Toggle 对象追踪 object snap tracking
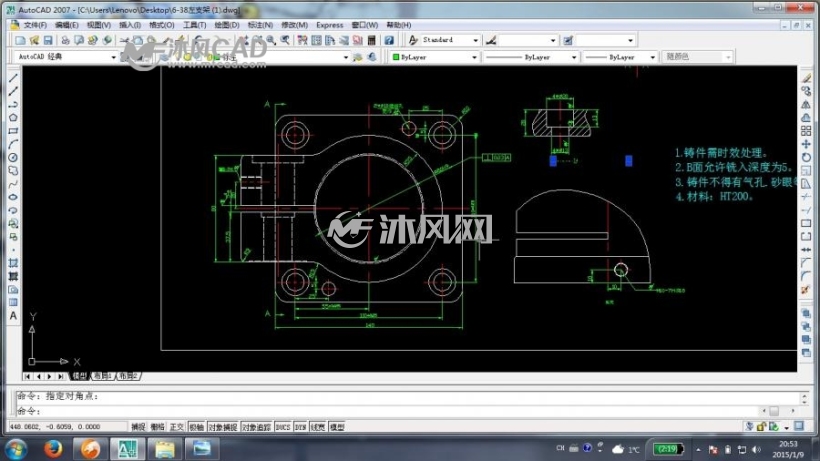Screen dimensions: 820x461 [256, 427]
